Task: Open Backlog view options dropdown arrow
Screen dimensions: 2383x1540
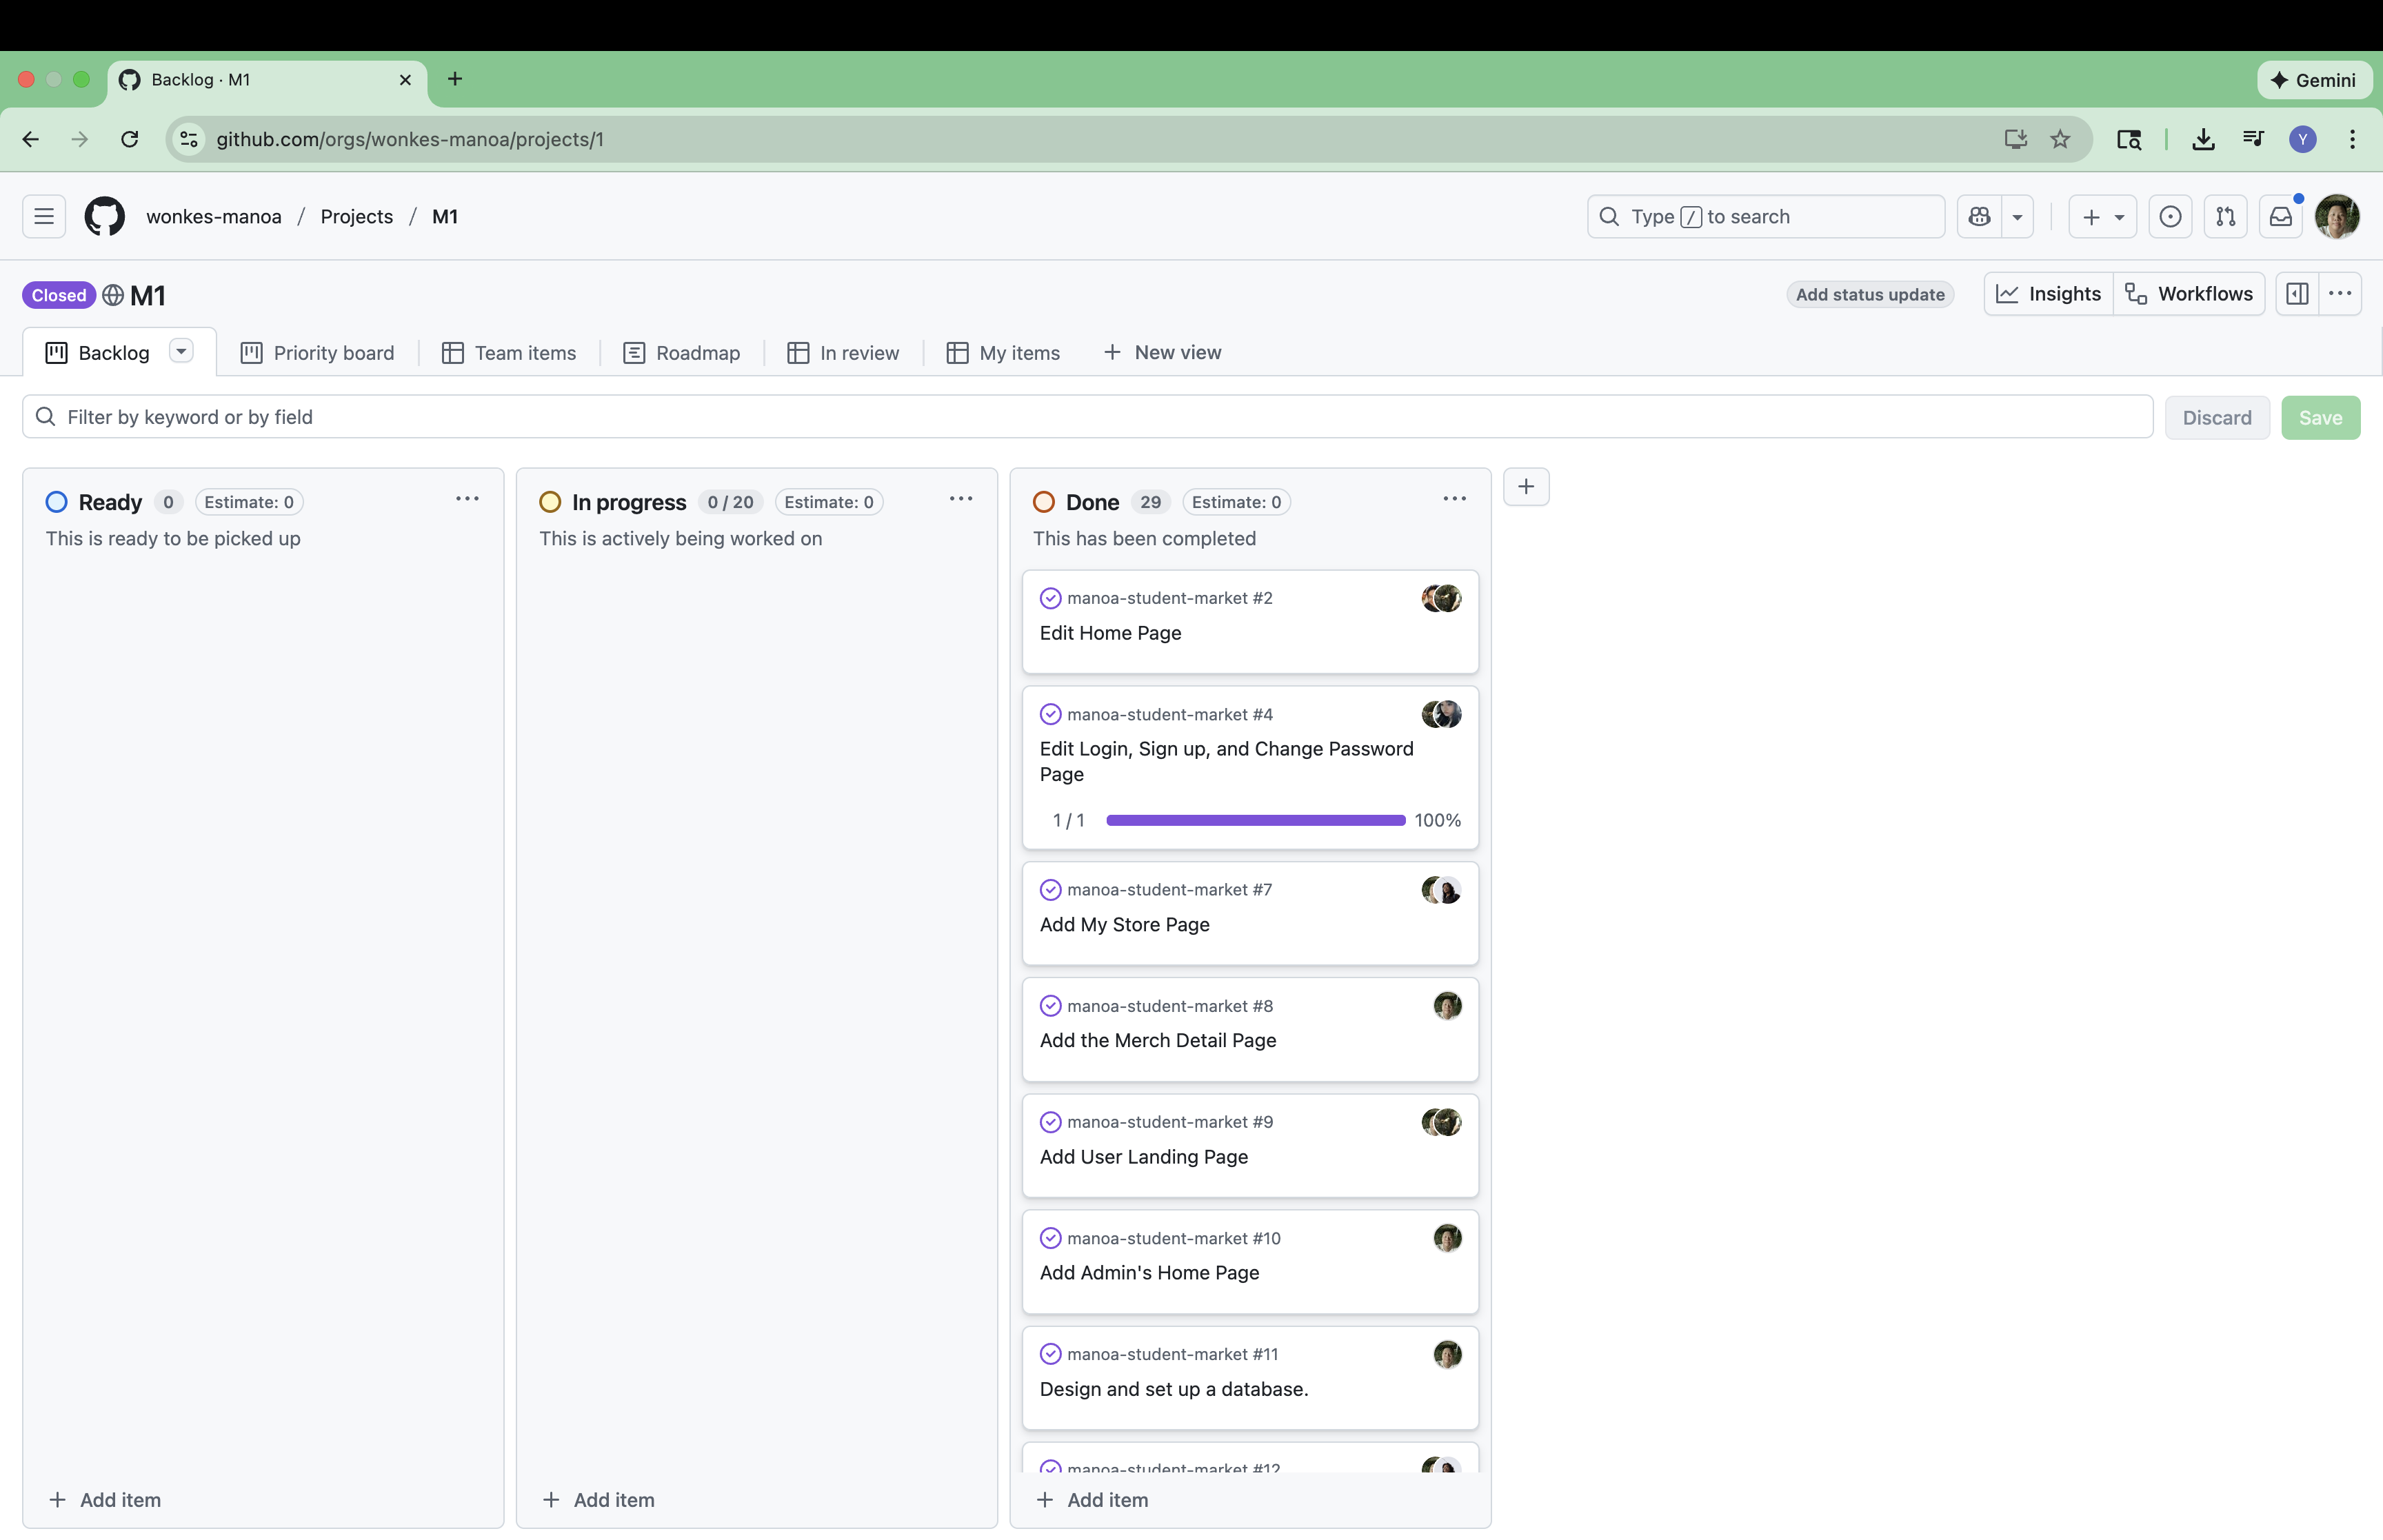Action: tap(181, 352)
